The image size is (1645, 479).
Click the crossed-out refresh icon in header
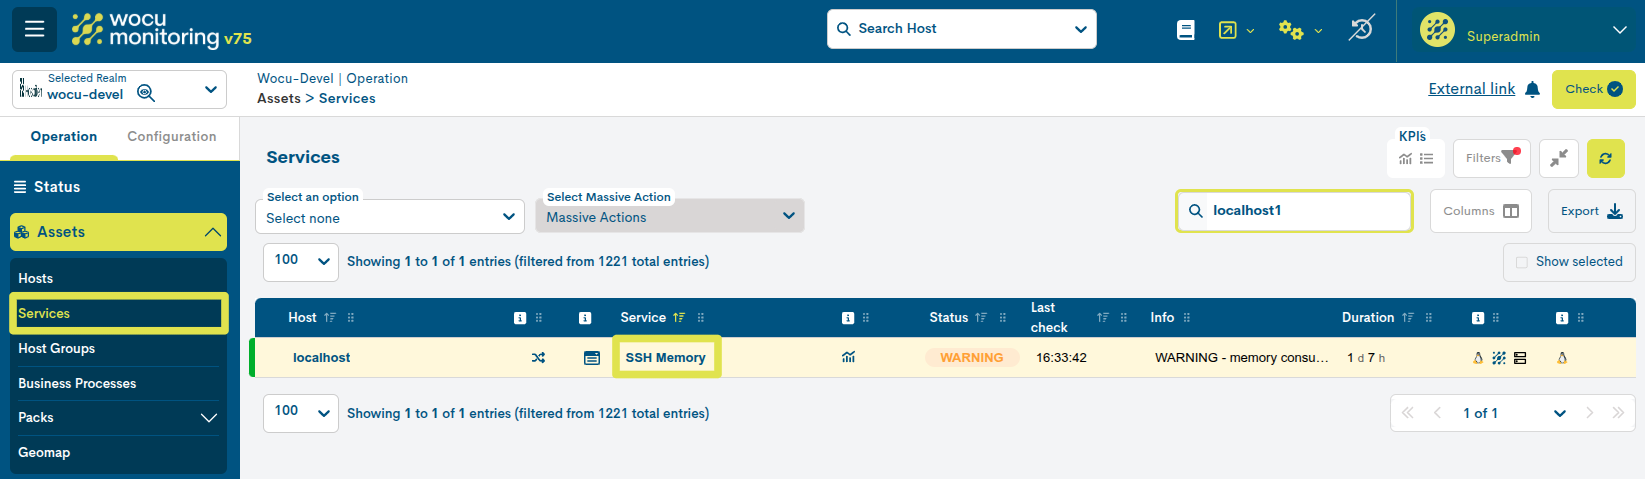pos(1361,28)
